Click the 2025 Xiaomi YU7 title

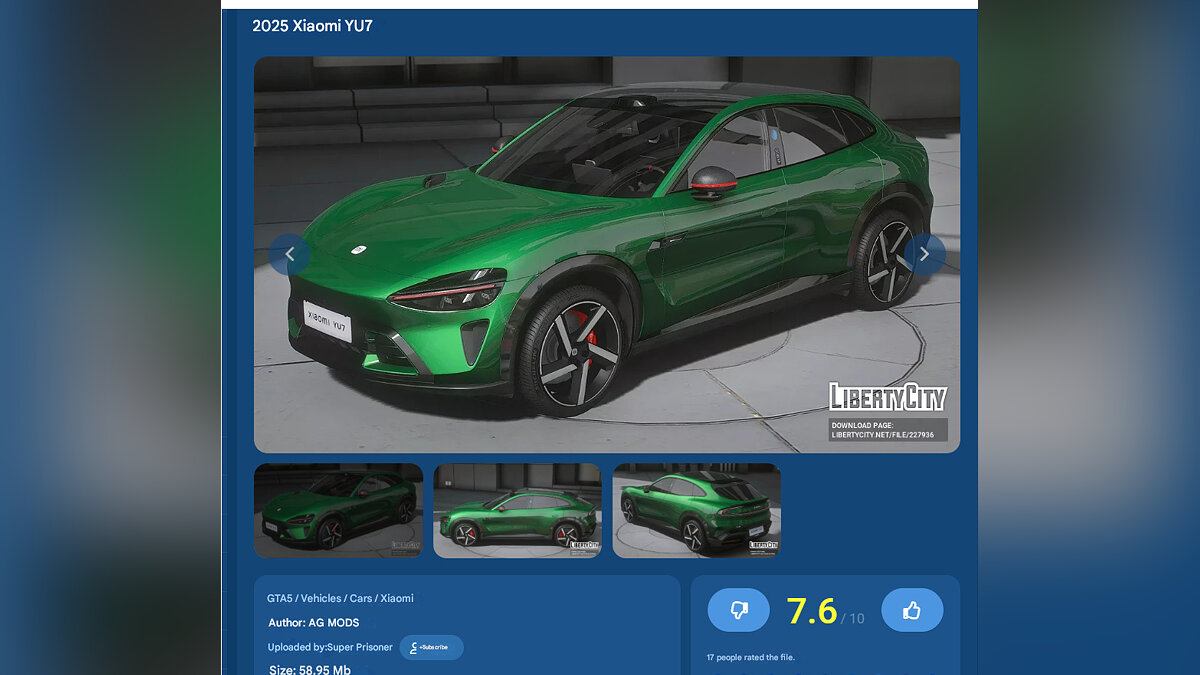click(312, 26)
